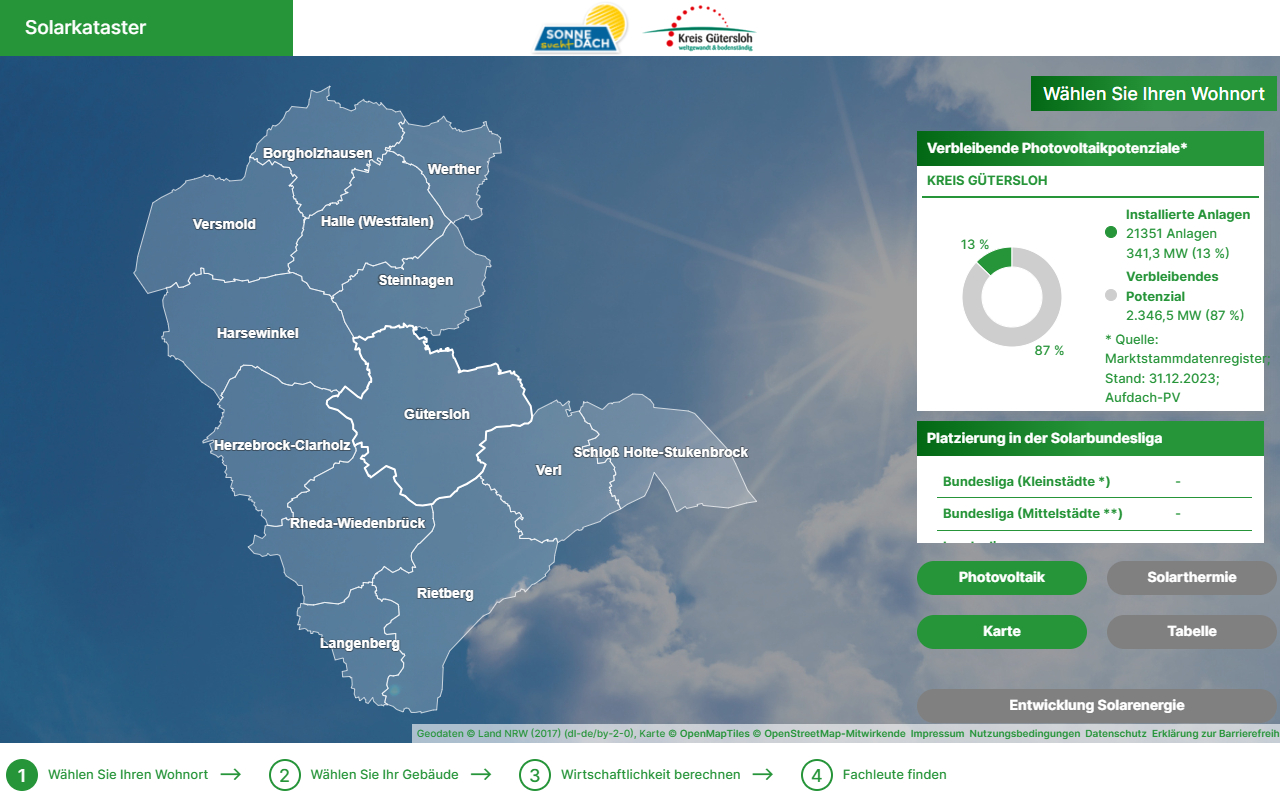Open the Impressum link
Image resolution: width=1280 pixels, height=800 pixels.
click(937, 734)
